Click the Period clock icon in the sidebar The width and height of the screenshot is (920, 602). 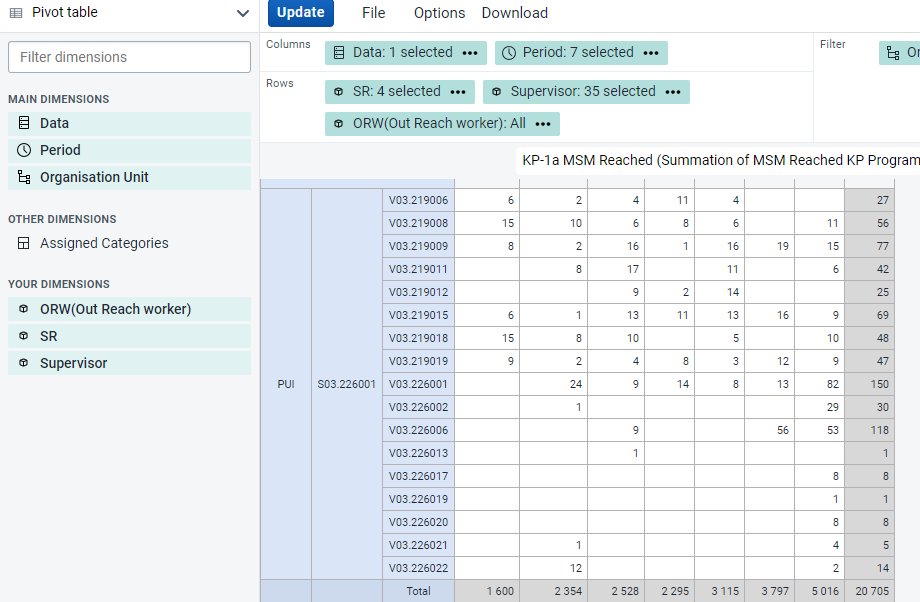pyautogui.click(x=24, y=150)
